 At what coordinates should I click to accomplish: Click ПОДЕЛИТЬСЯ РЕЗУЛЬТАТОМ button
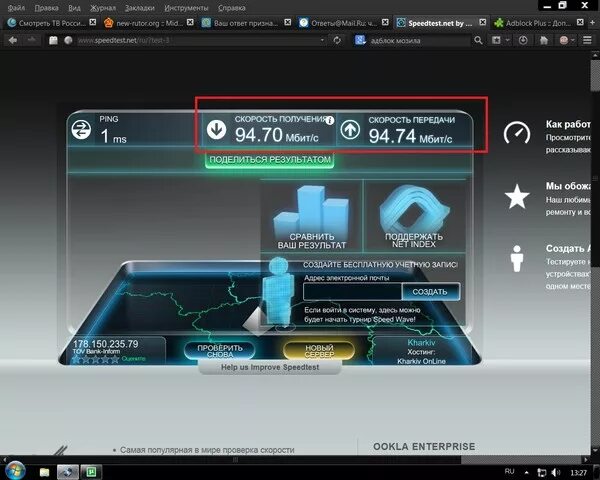click(x=270, y=160)
